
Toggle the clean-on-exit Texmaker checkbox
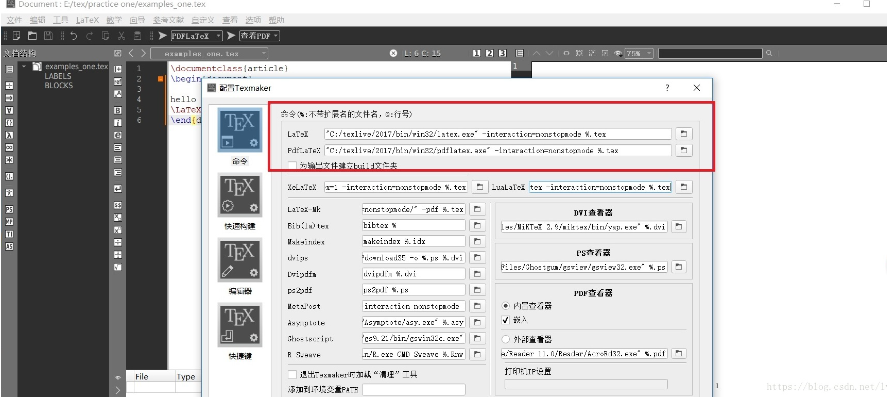point(292,374)
